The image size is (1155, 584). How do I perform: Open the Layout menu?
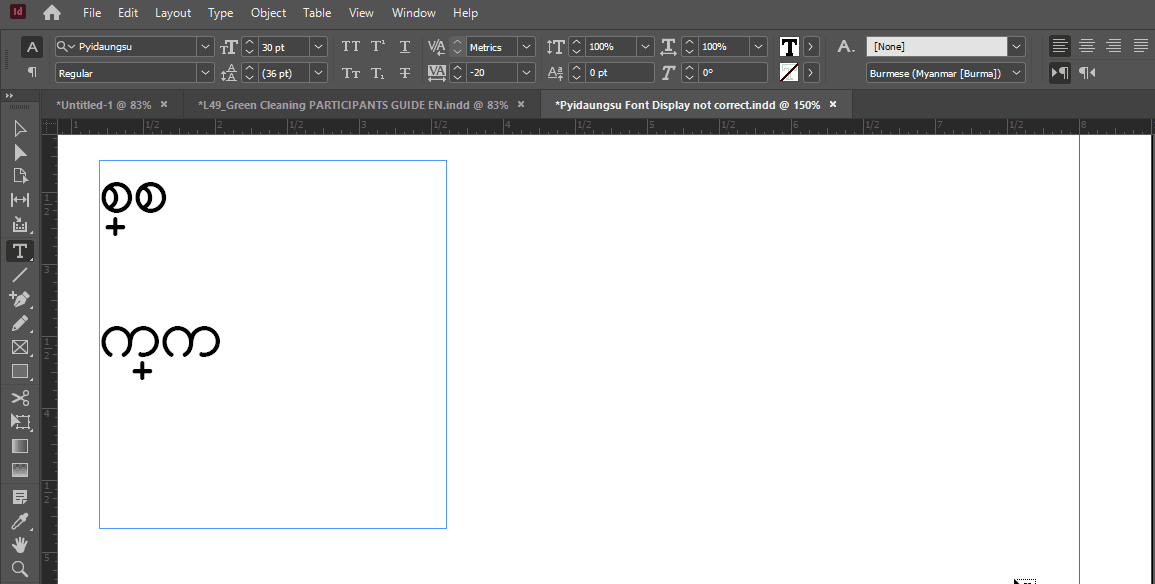[x=173, y=13]
